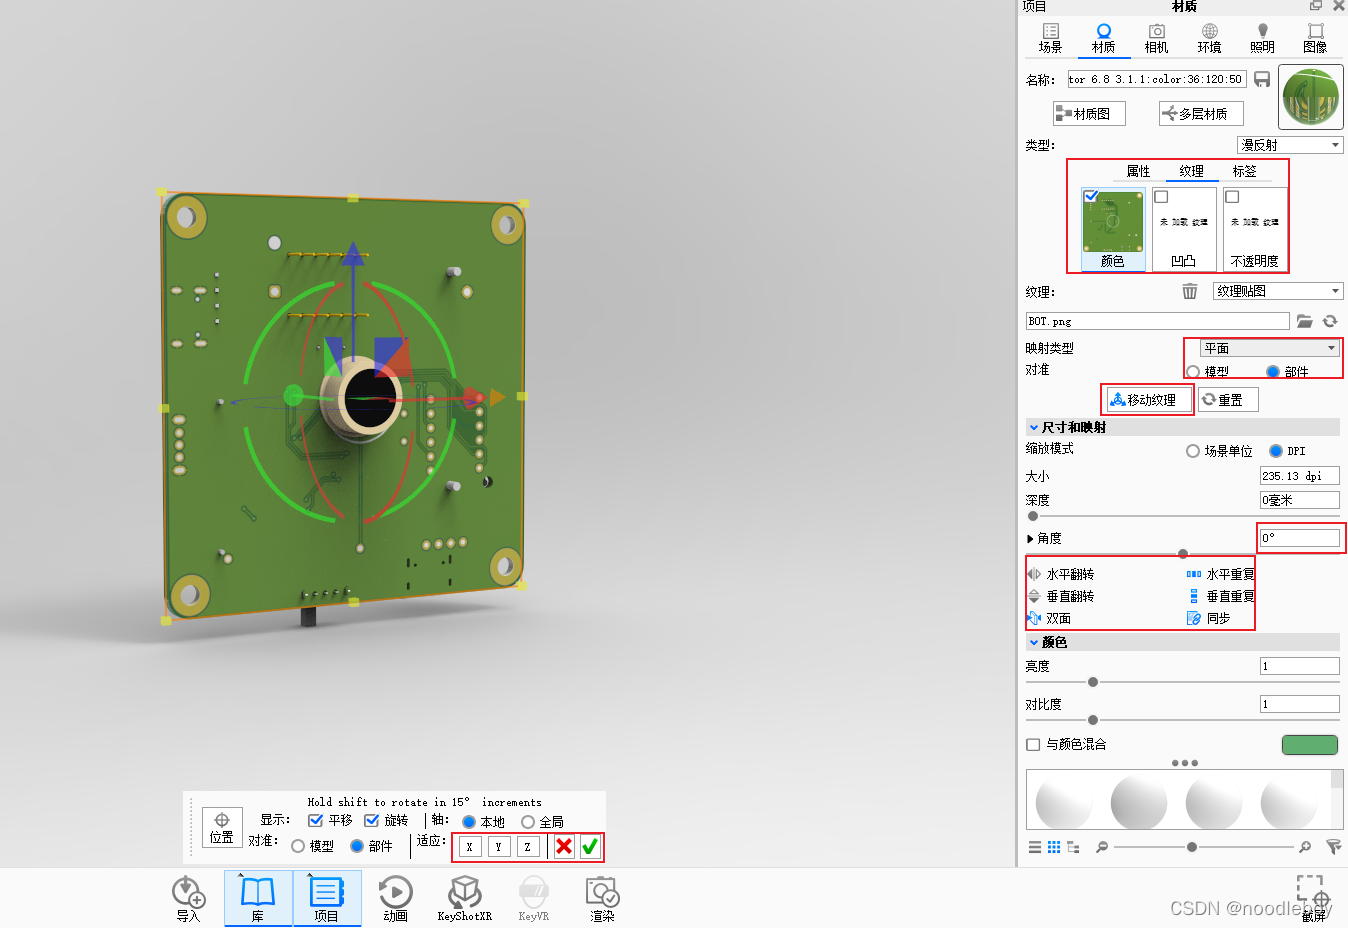The image size is (1348, 928).
Task: Switch to the 场景 tab
Action: pyautogui.click(x=1051, y=39)
